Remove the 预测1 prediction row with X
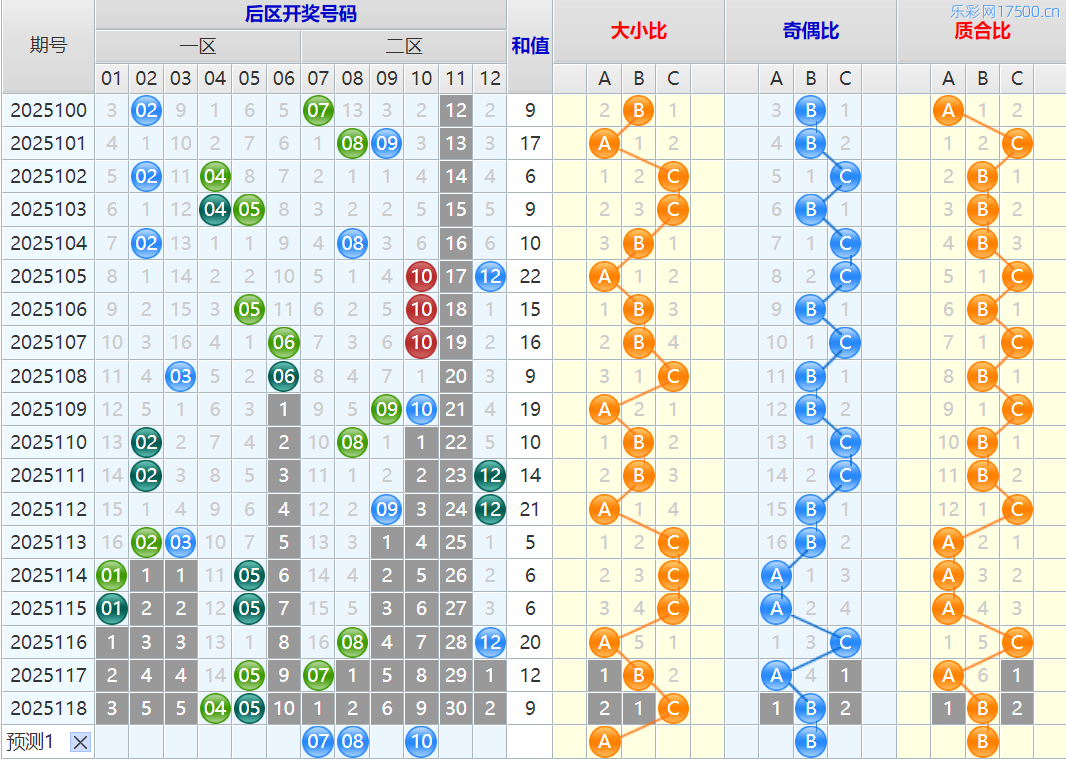 coord(81,742)
